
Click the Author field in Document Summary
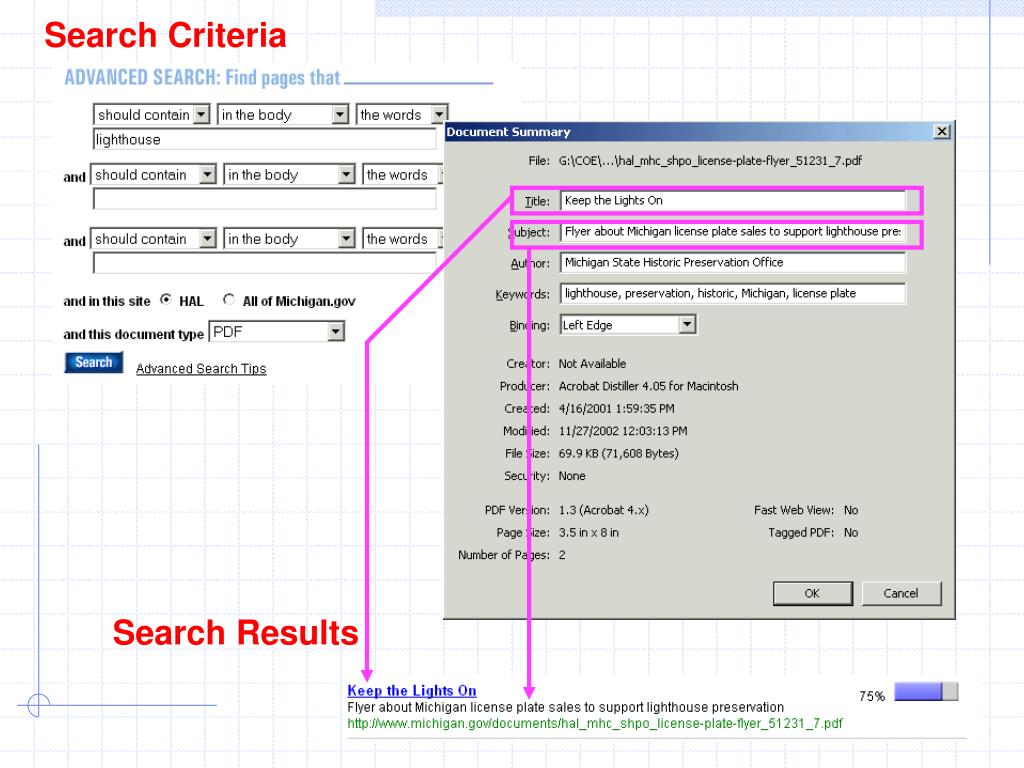733,263
